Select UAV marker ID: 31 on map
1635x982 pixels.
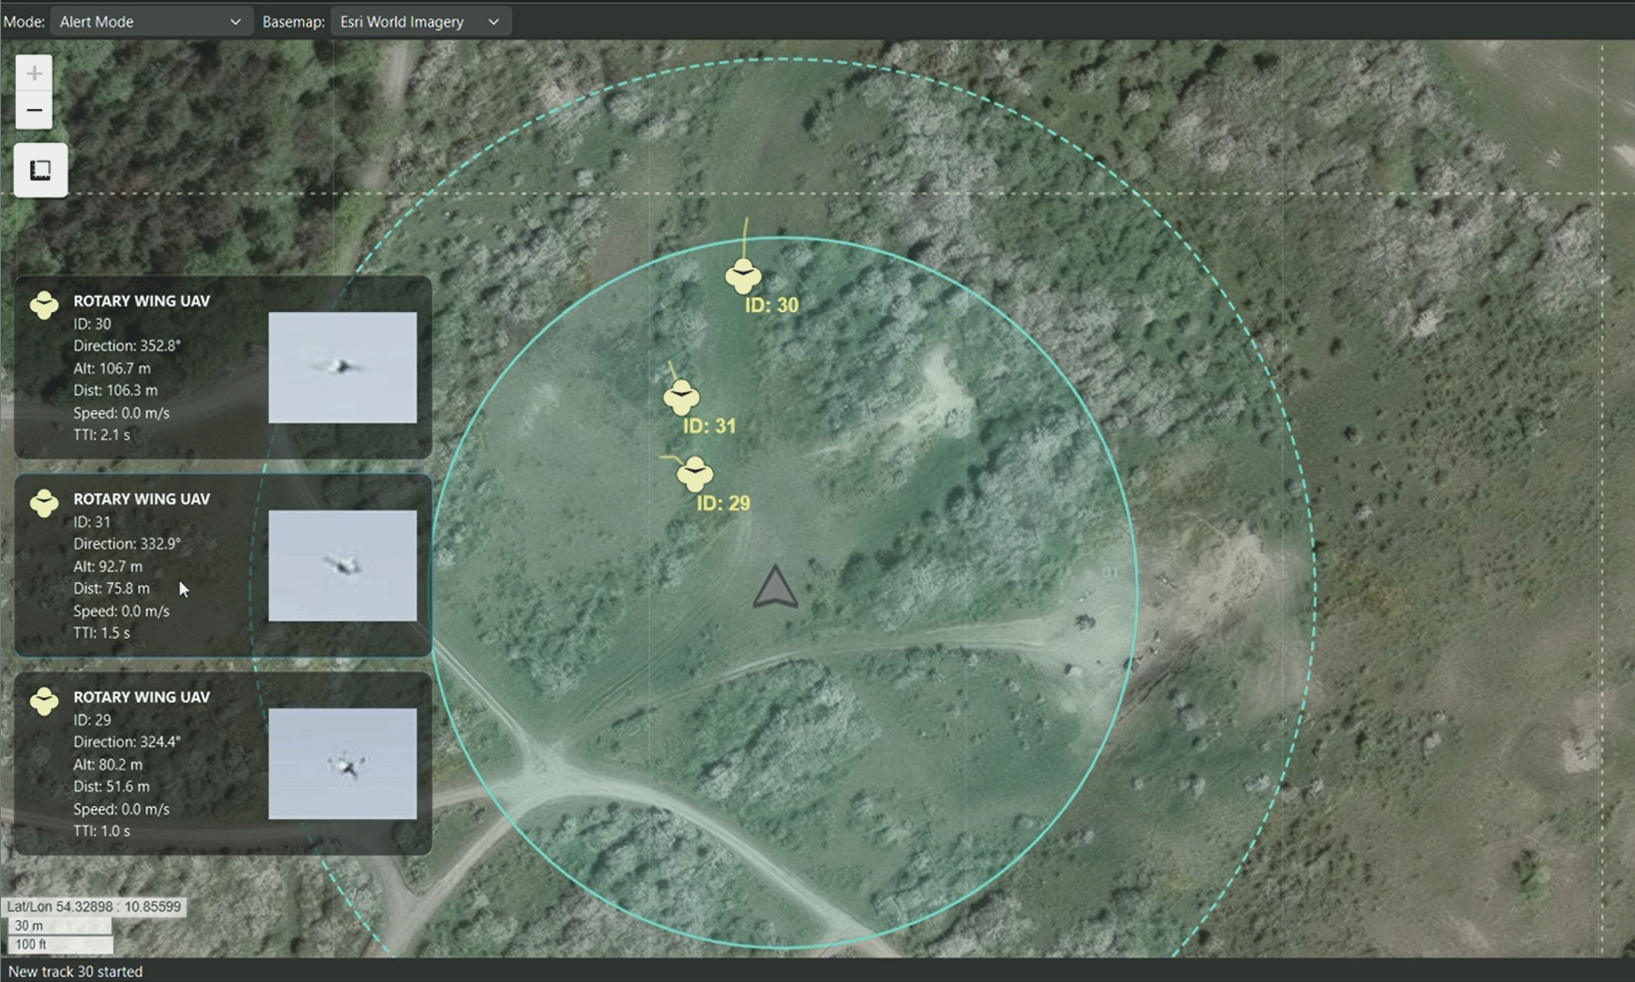coord(681,397)
